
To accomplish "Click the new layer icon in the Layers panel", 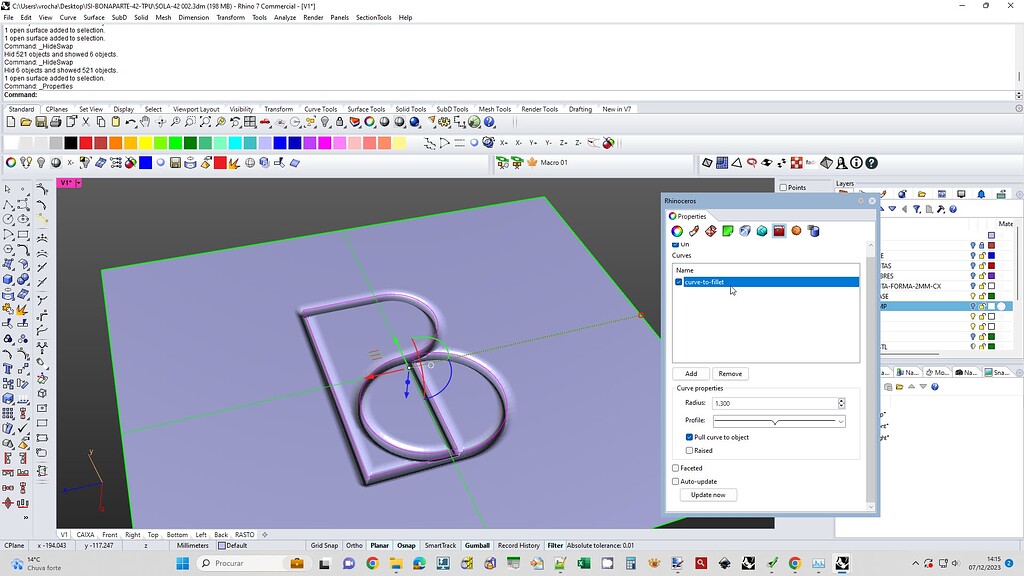I will tap(928, 209).
